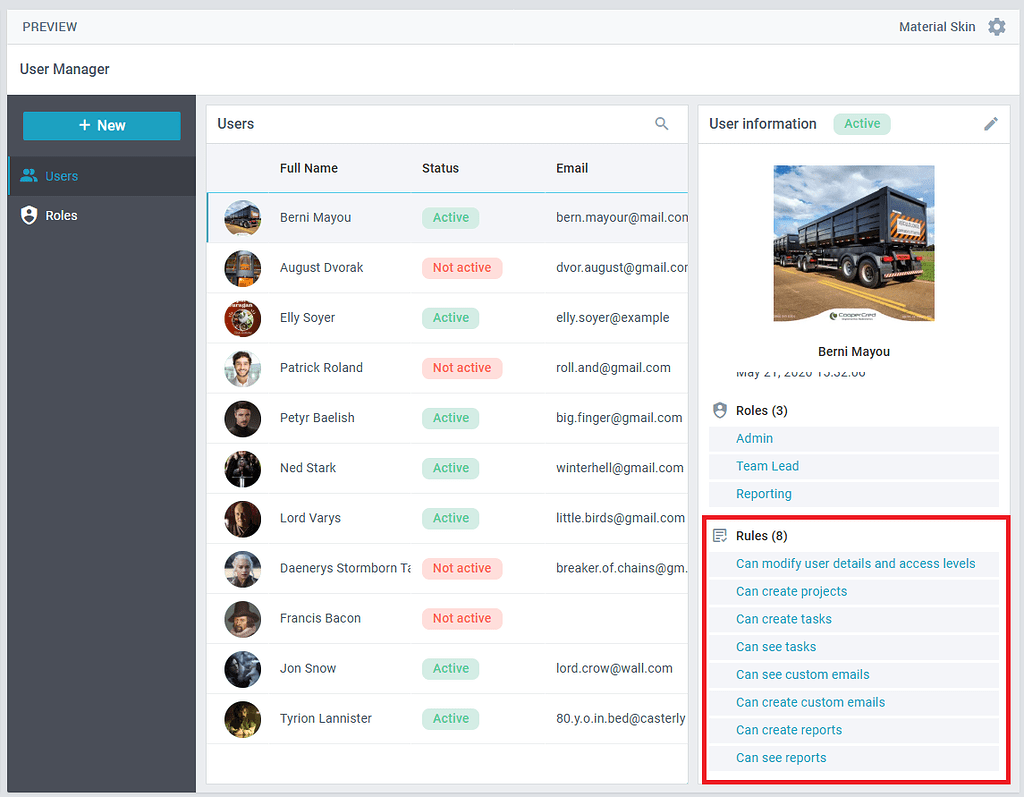Click the shield icon beside Roles (3)
Viewport: 1024px width, 797px height.
(x=720, y=410)
